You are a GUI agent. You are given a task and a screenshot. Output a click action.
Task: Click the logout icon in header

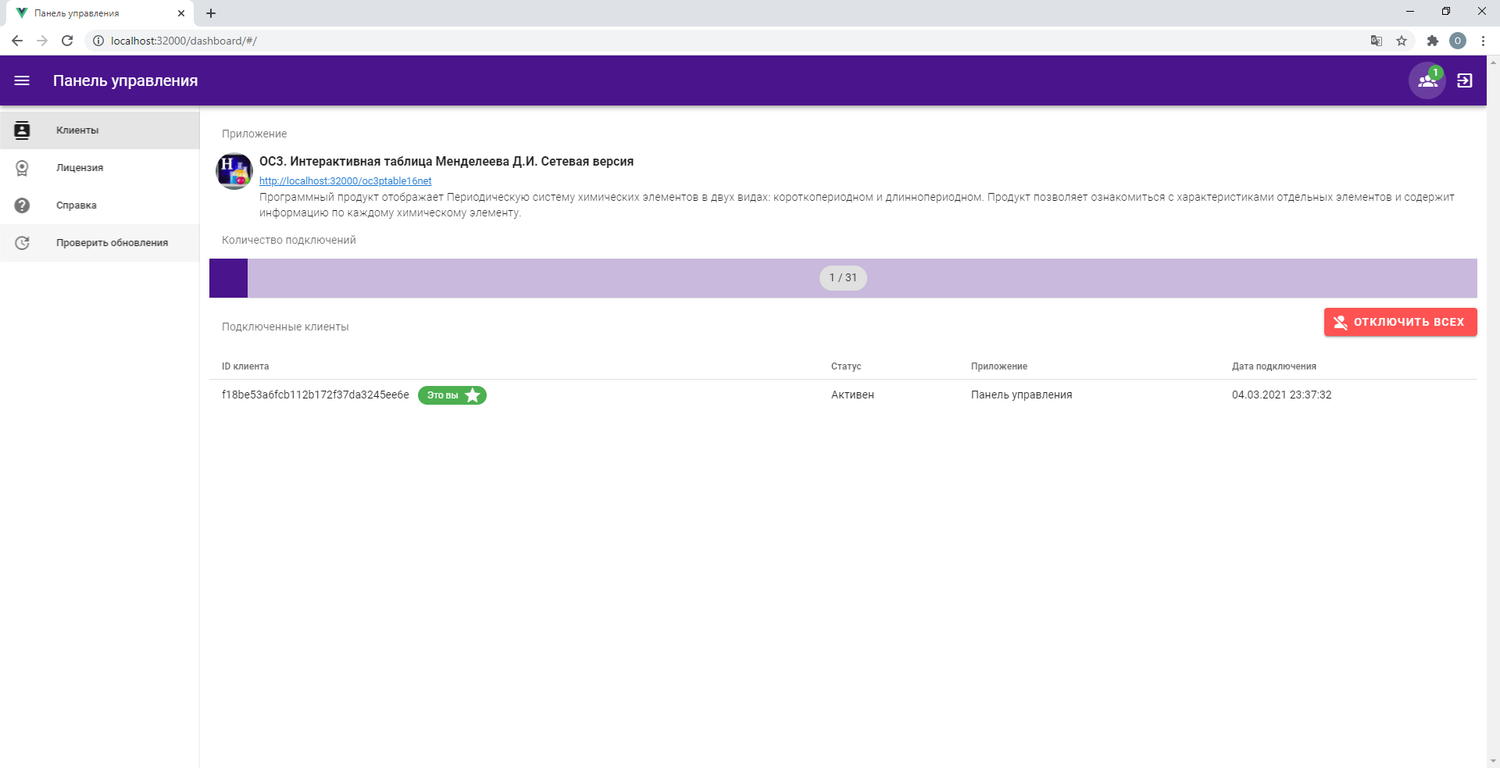tap(1465, 81)
